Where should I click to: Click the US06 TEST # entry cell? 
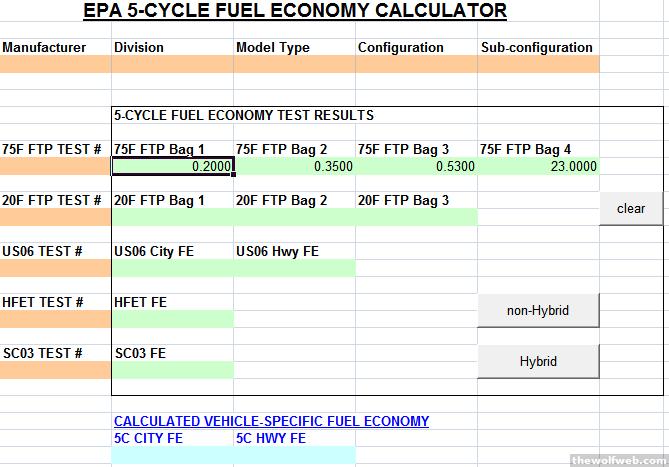(x=55, y=269)
